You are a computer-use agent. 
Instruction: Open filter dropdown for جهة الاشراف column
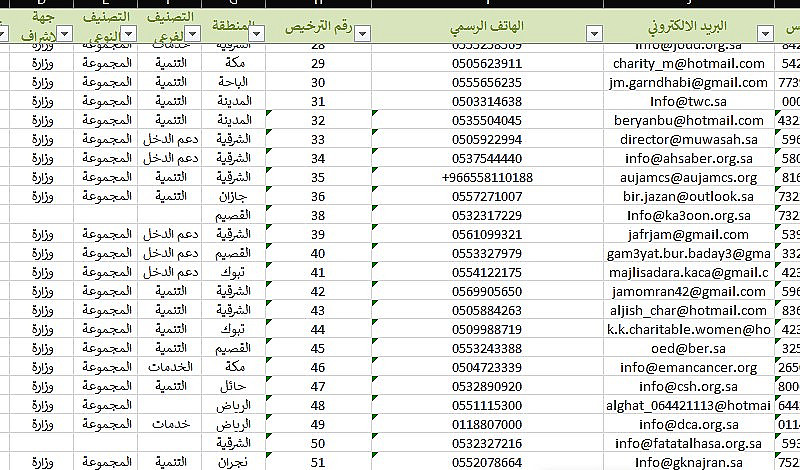64,34
